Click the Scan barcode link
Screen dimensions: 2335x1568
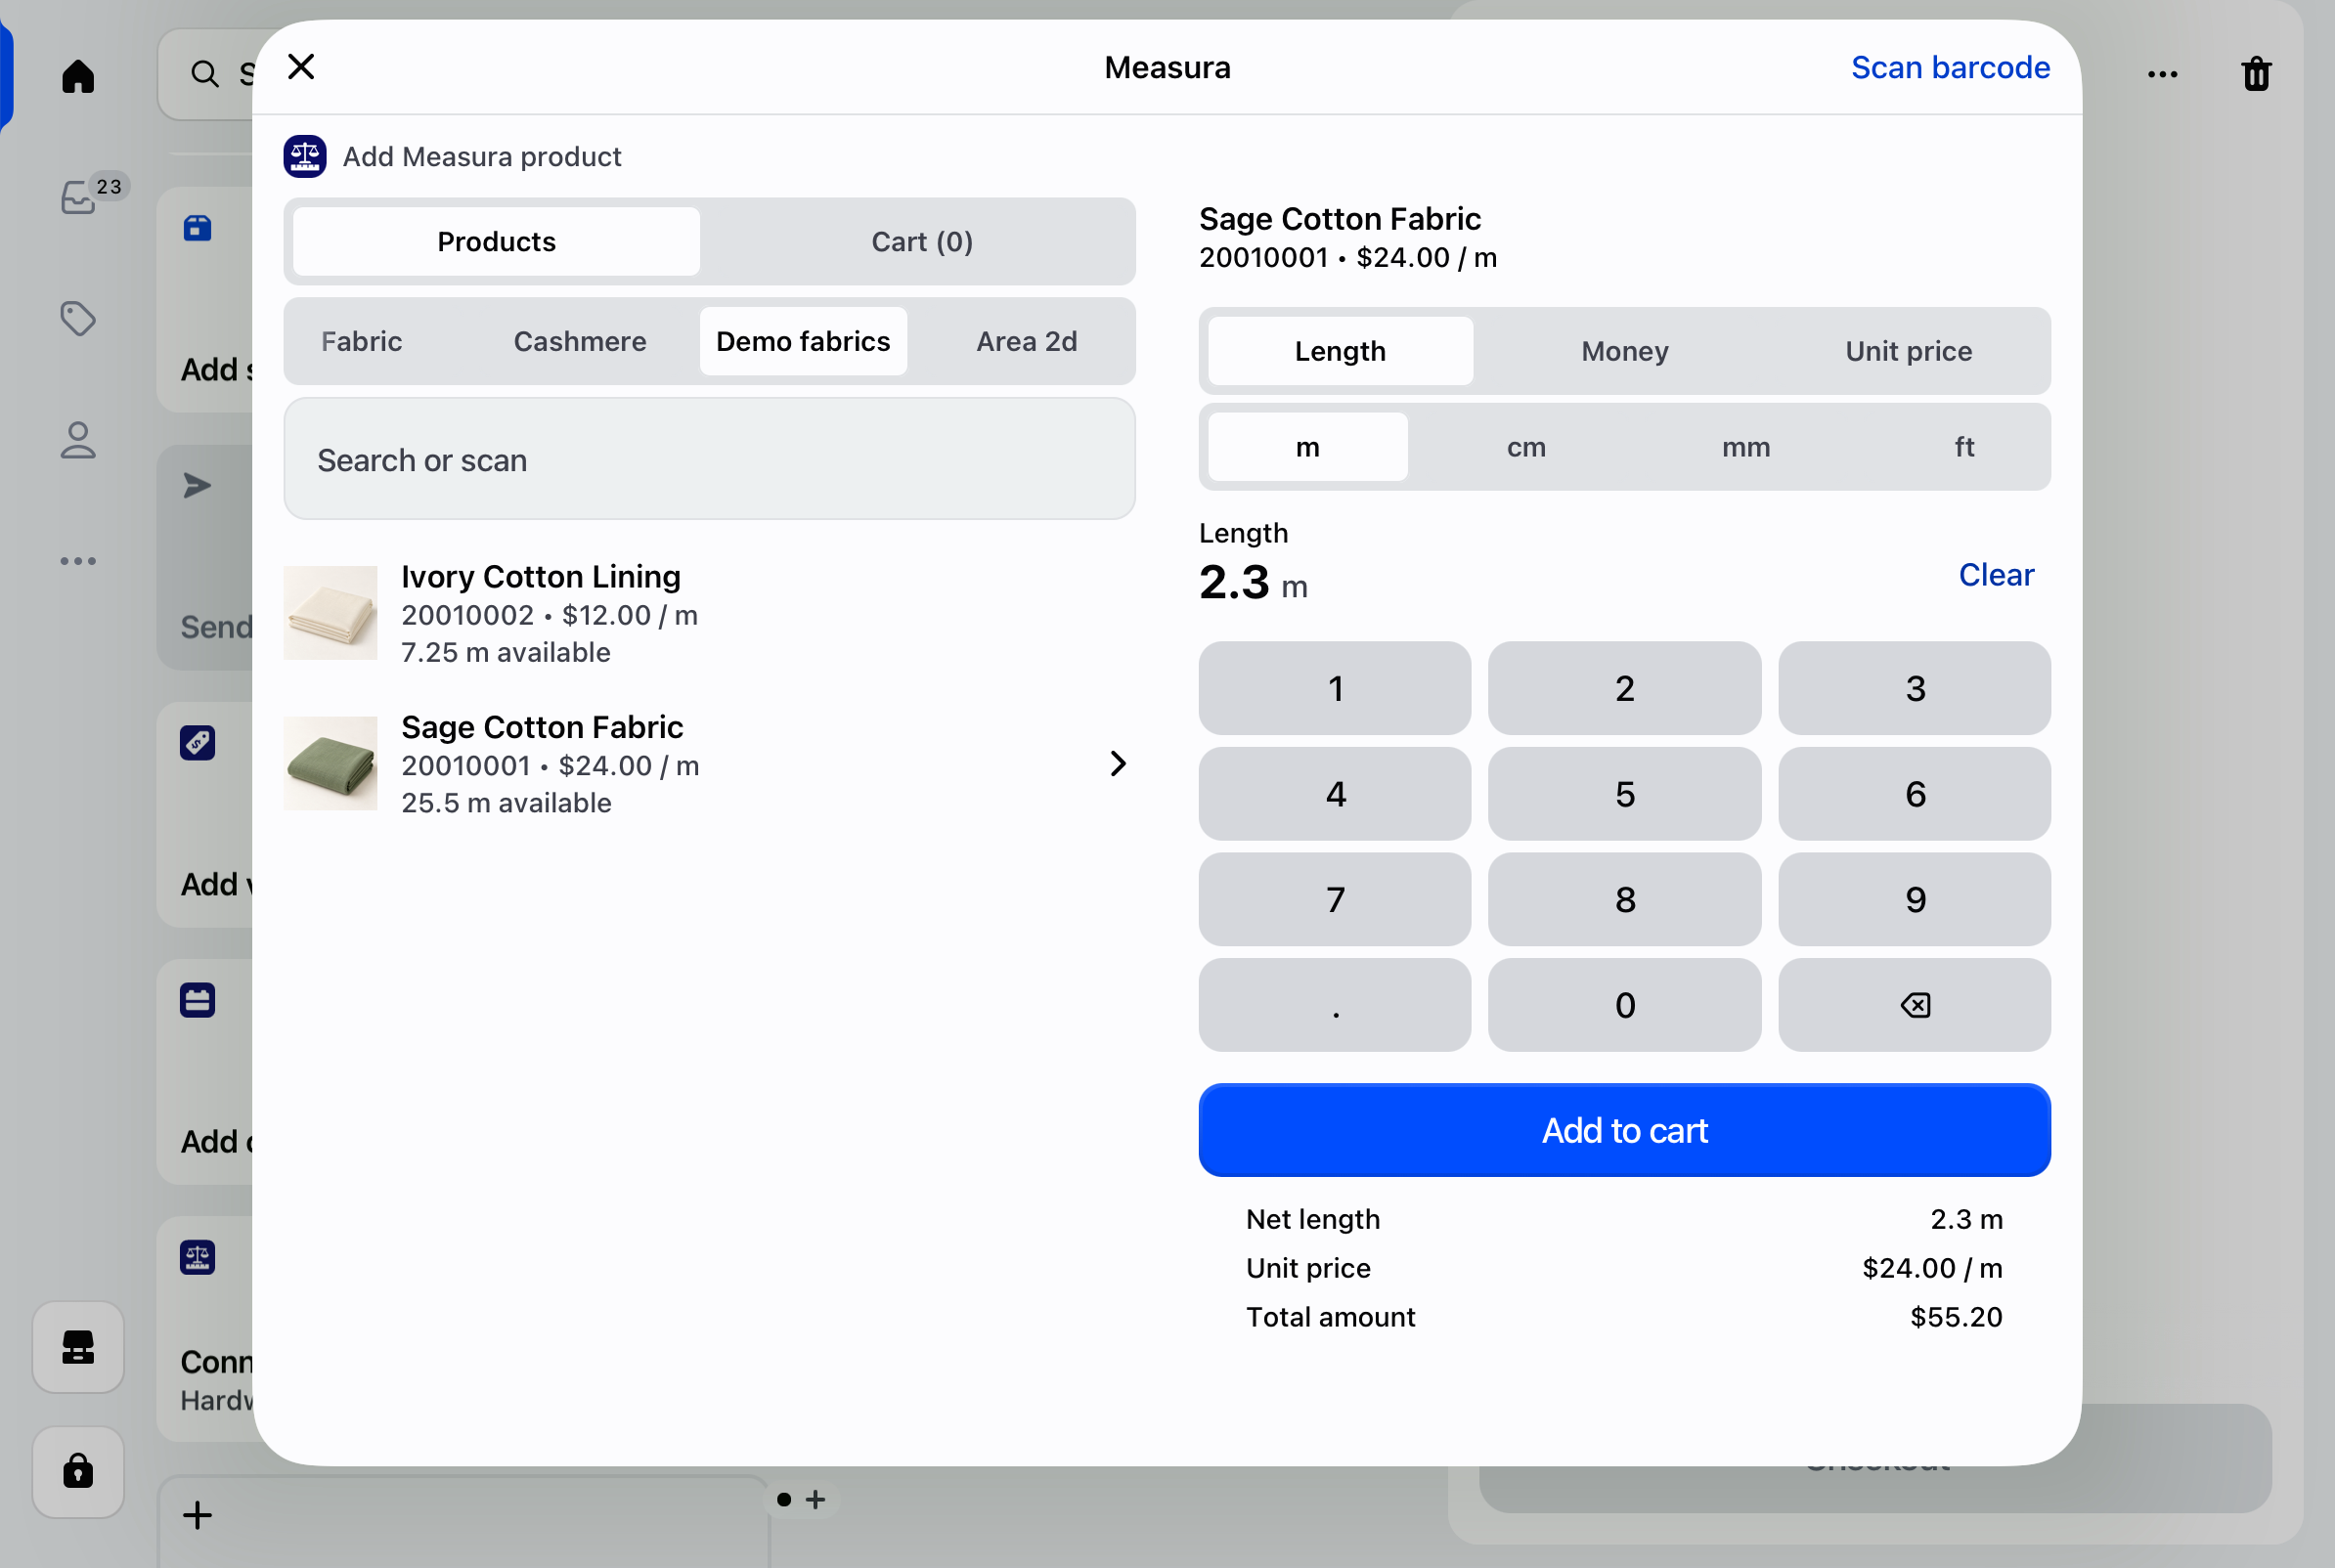click(1950, 67)
